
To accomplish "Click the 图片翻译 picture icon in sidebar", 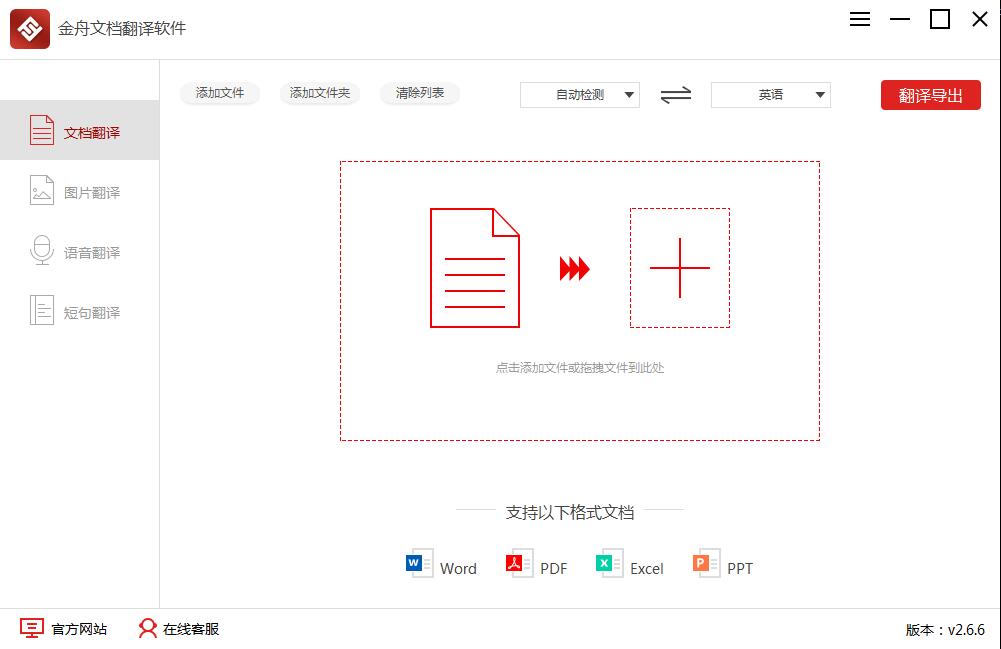I will pyautogui.click(x=41, y=191).
